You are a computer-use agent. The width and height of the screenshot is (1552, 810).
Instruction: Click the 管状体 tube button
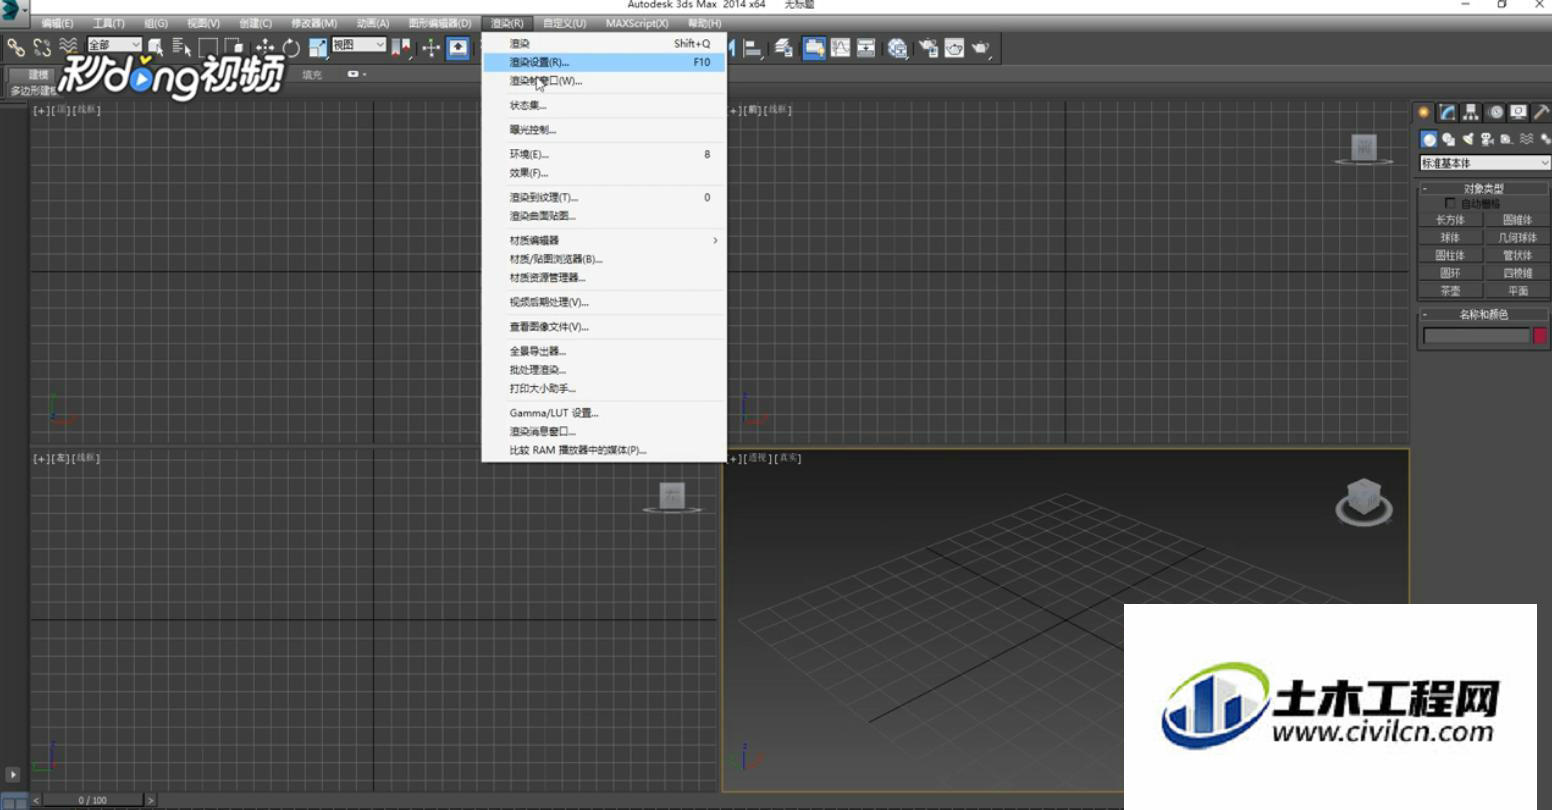[x=1517, y=255]
